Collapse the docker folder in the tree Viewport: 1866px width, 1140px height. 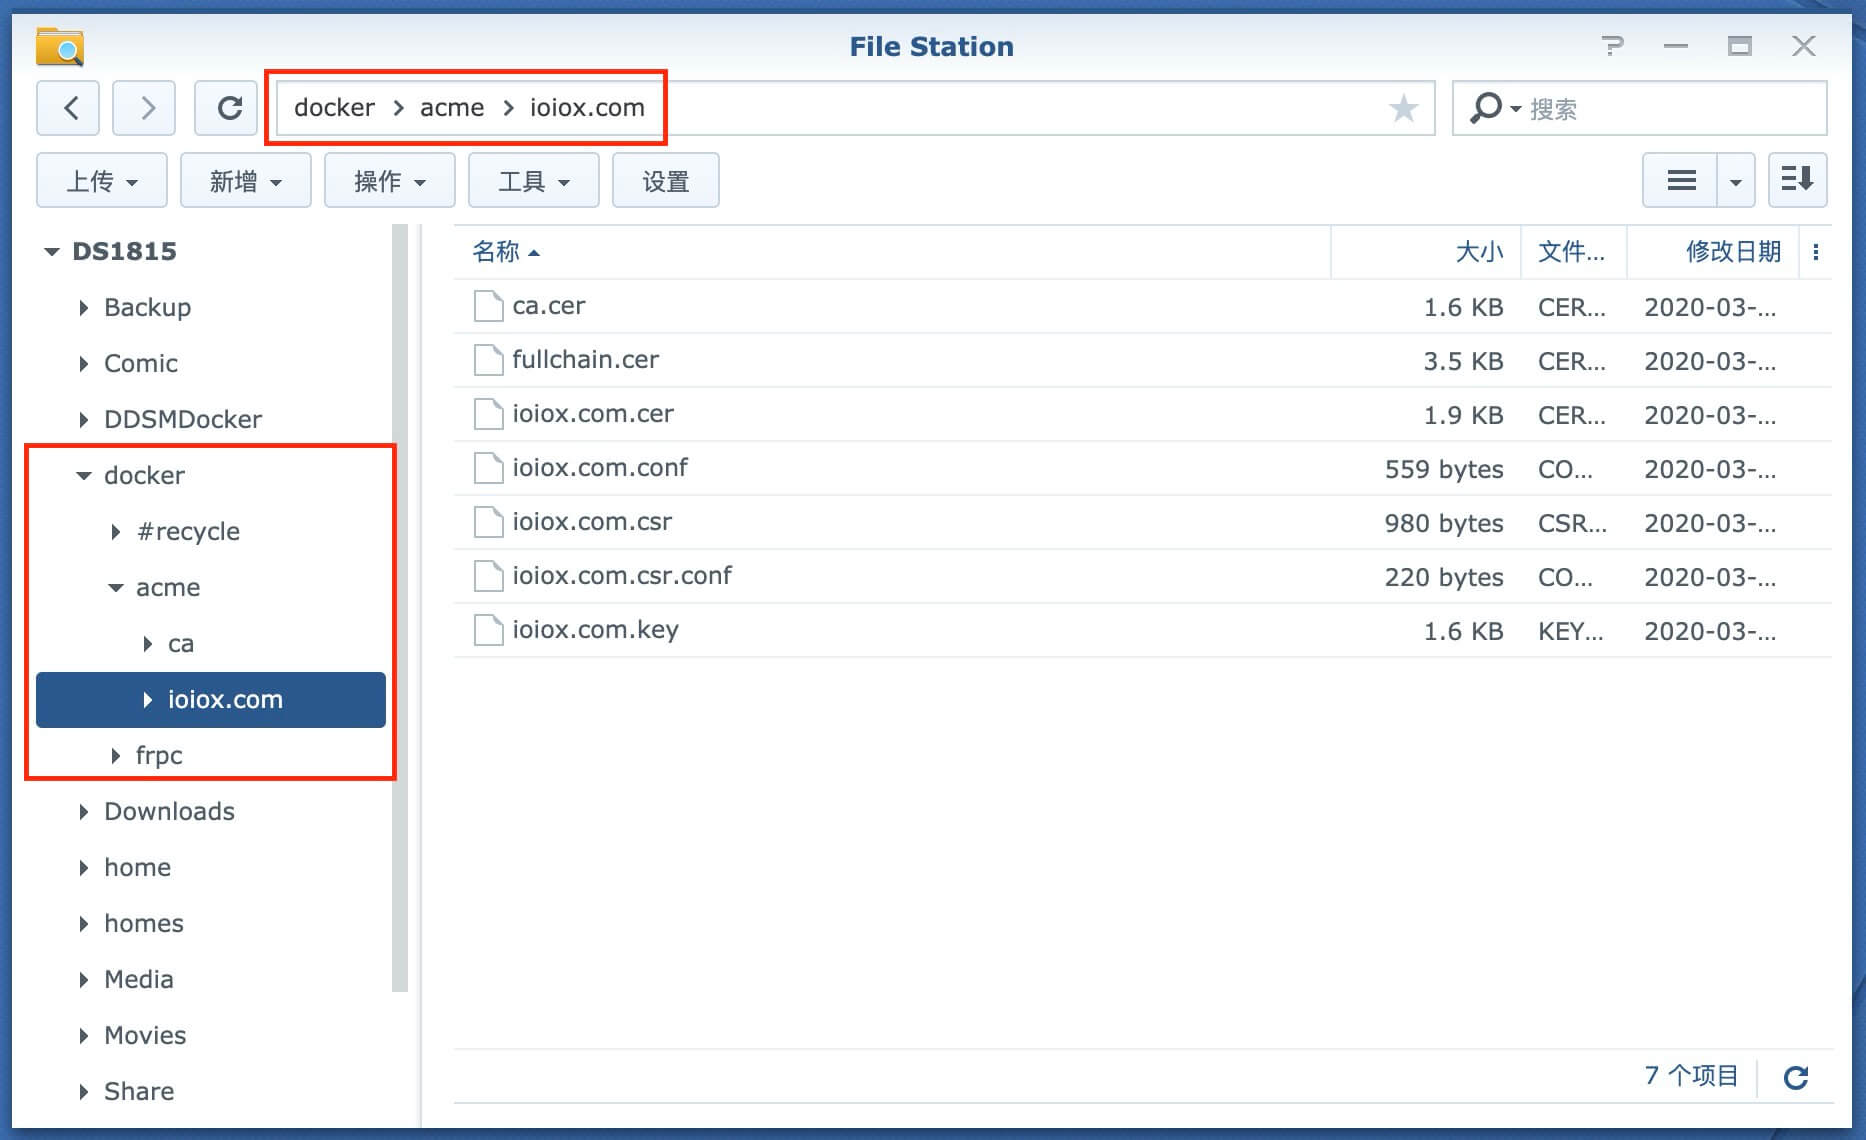(x=84, y=476)
